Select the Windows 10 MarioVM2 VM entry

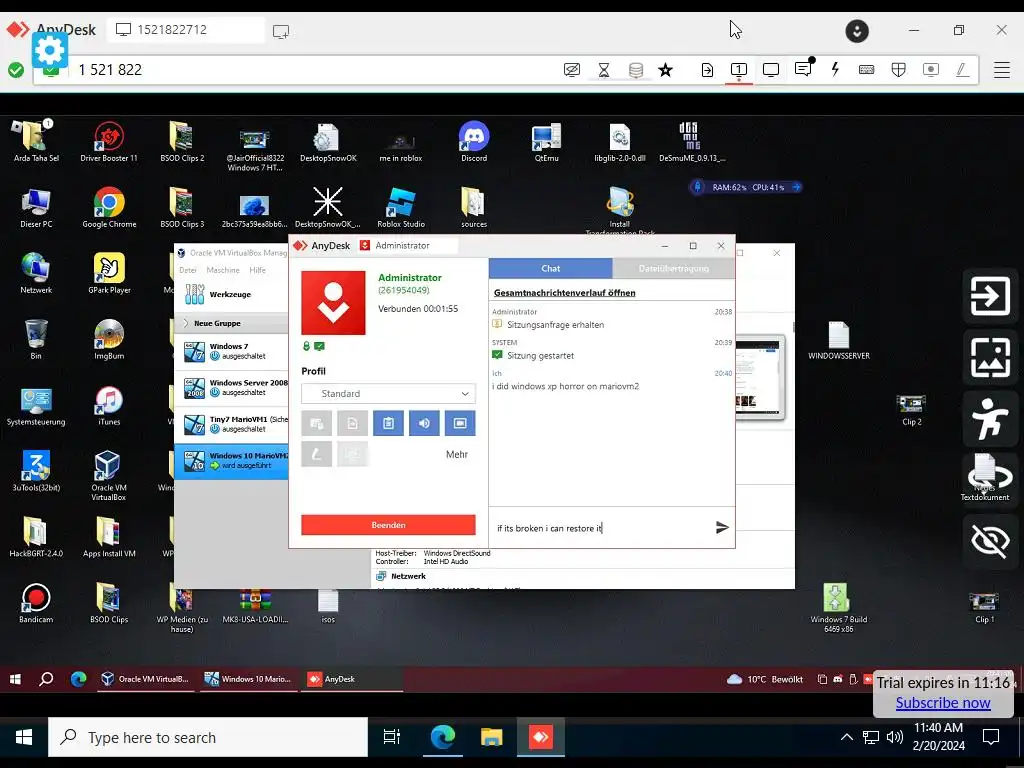point(232,461)
